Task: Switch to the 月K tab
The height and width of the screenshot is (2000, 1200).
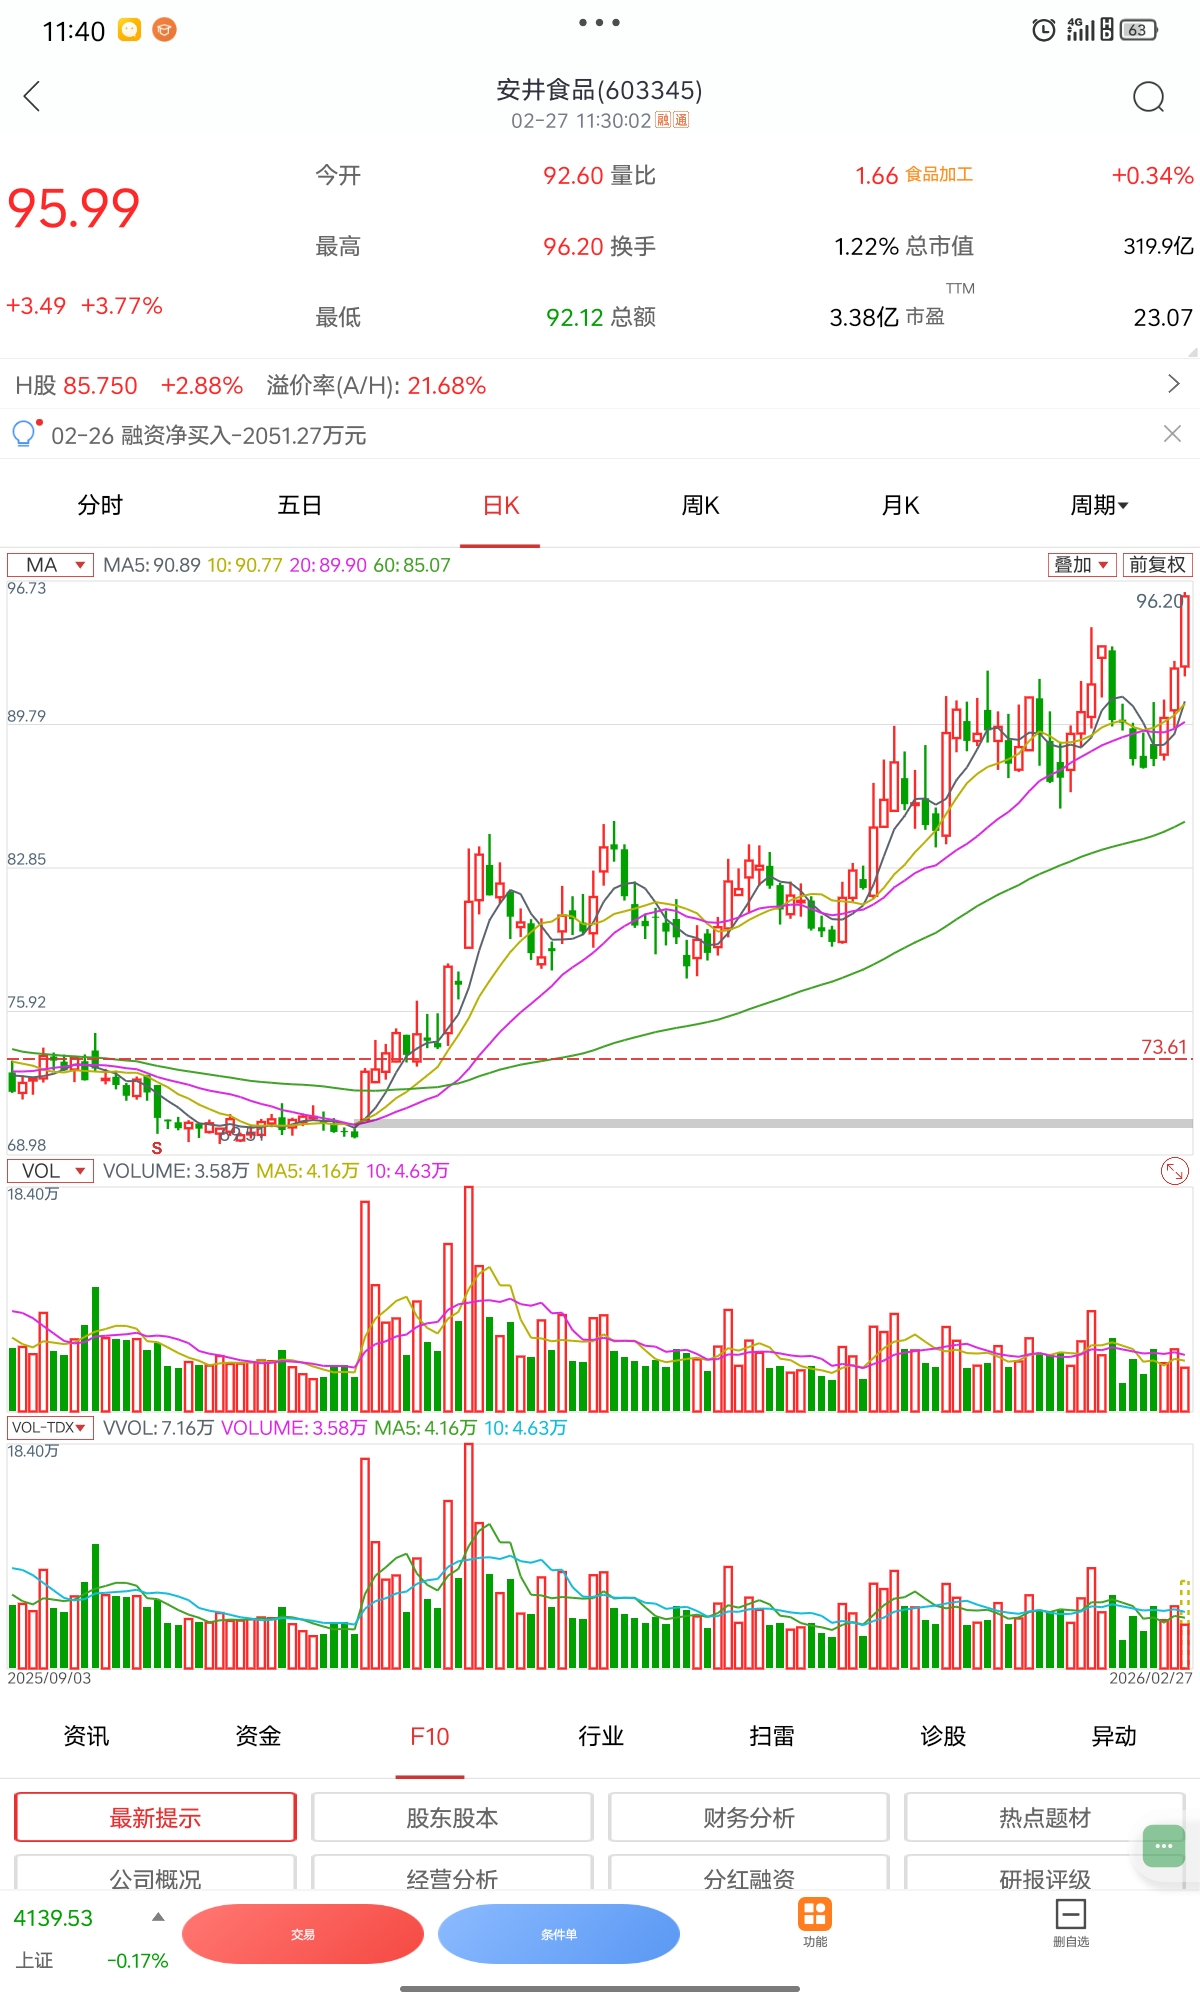Action: tap(900, 506)
